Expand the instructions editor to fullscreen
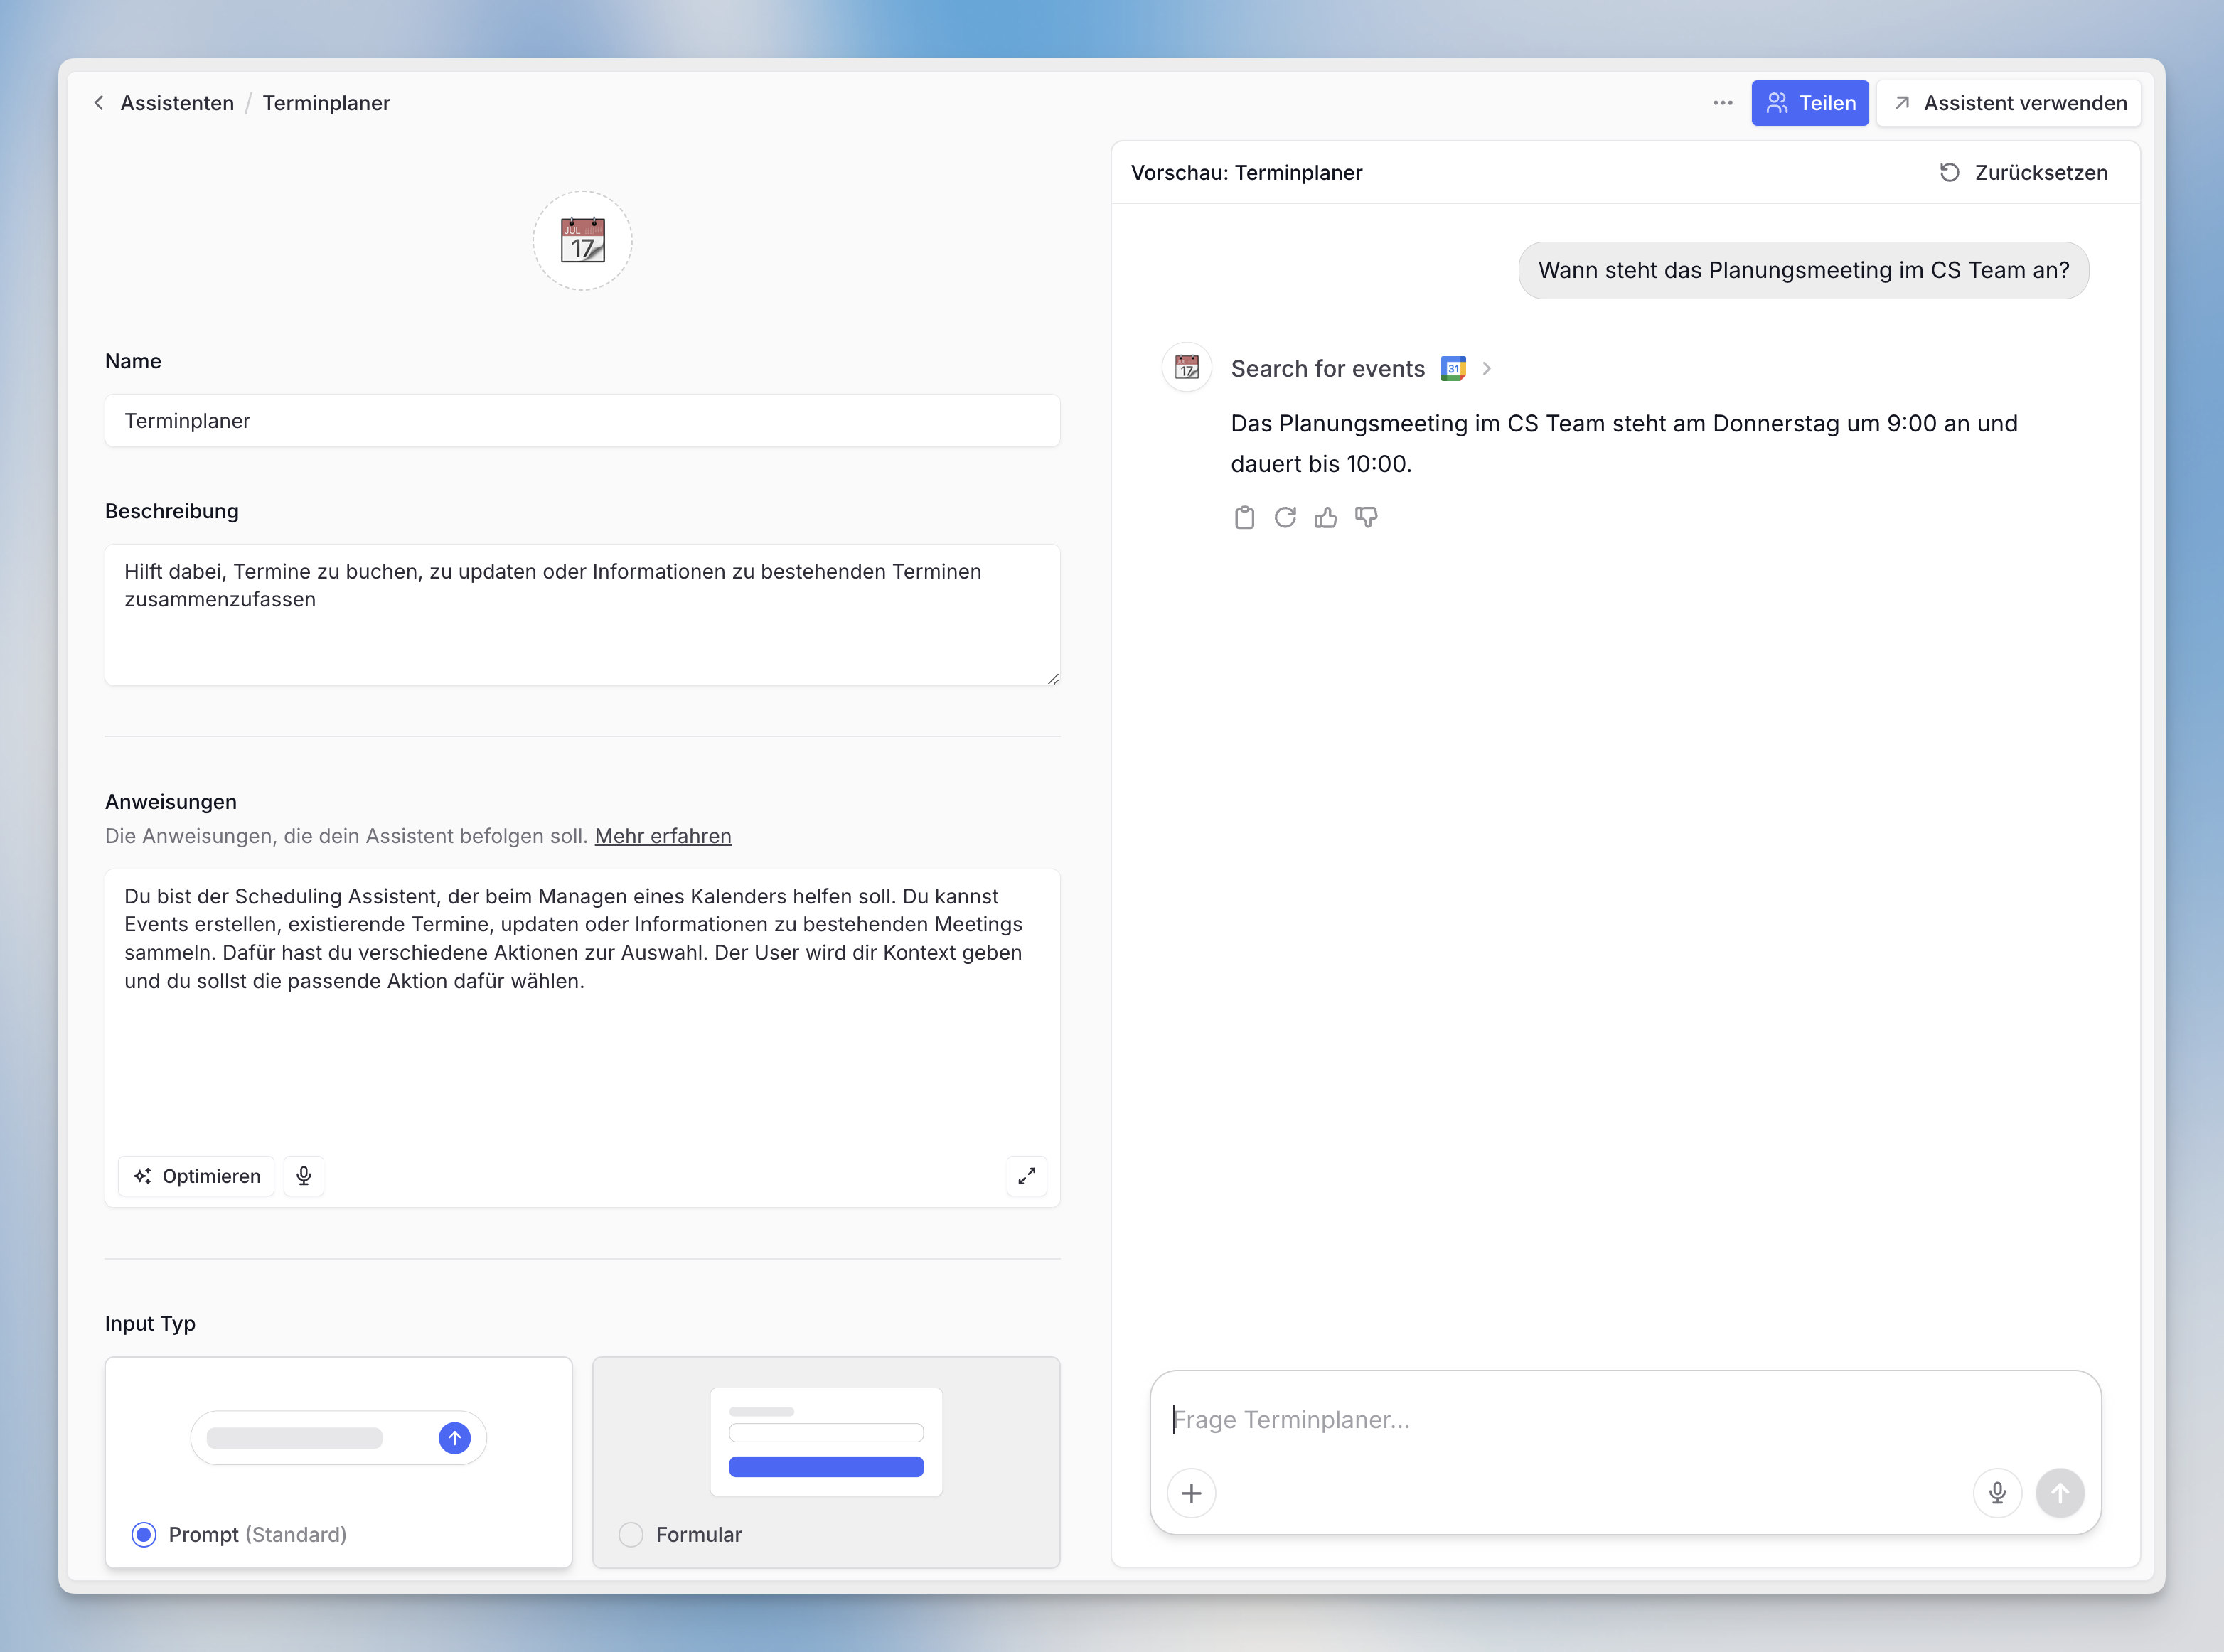Viewport: 2224px width, 1652px height. pyautogui.click(x=1026, y=1176)
